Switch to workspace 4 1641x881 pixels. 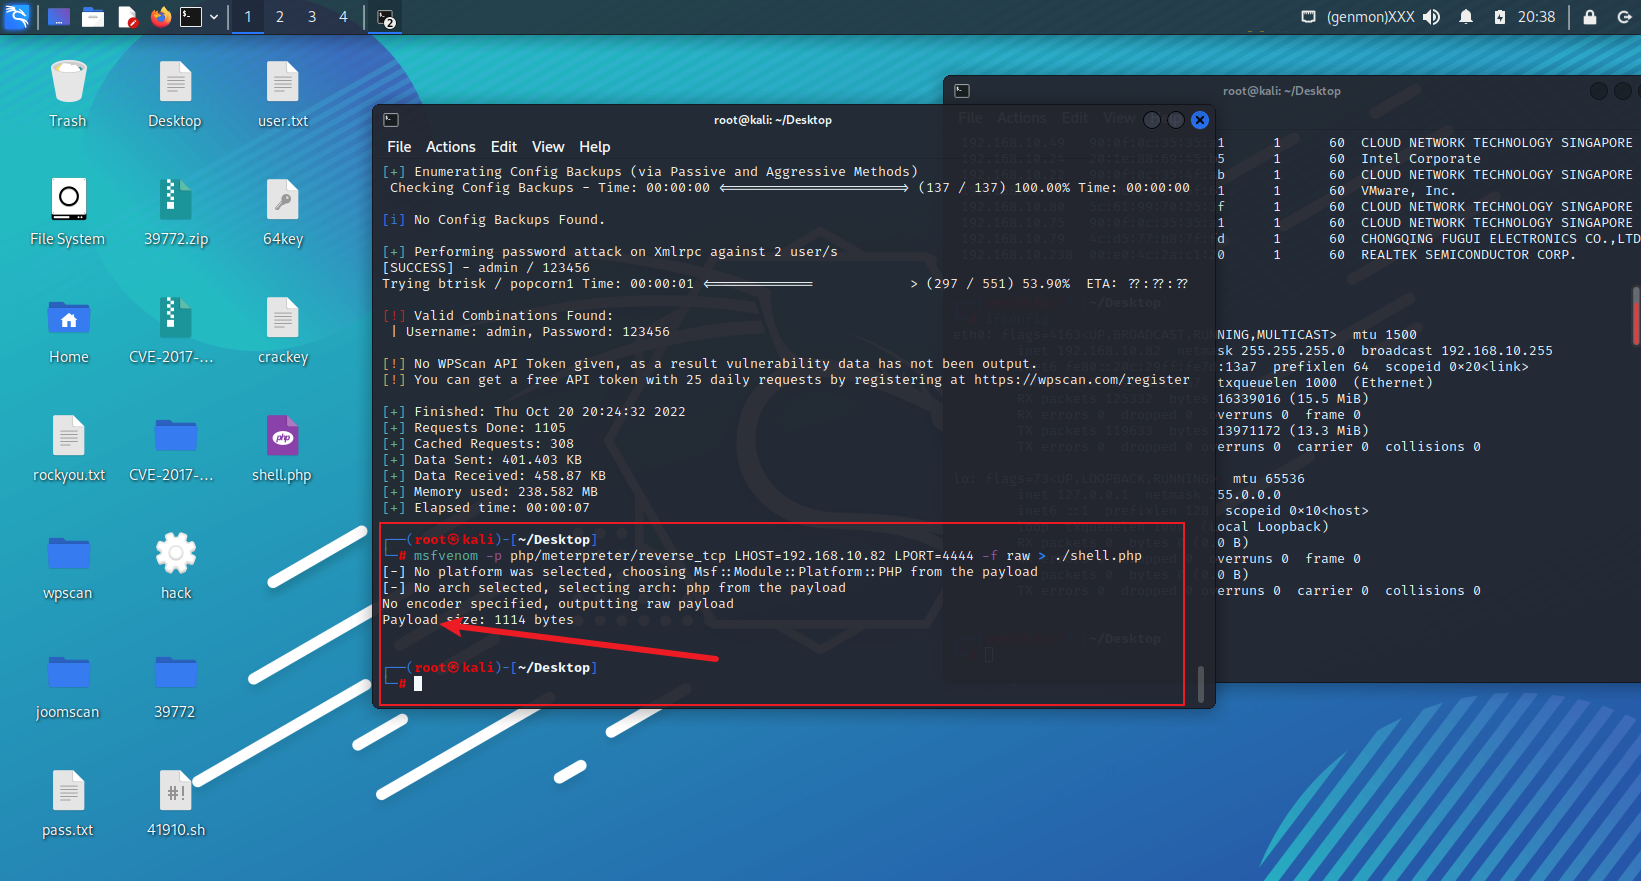(343, 17)
